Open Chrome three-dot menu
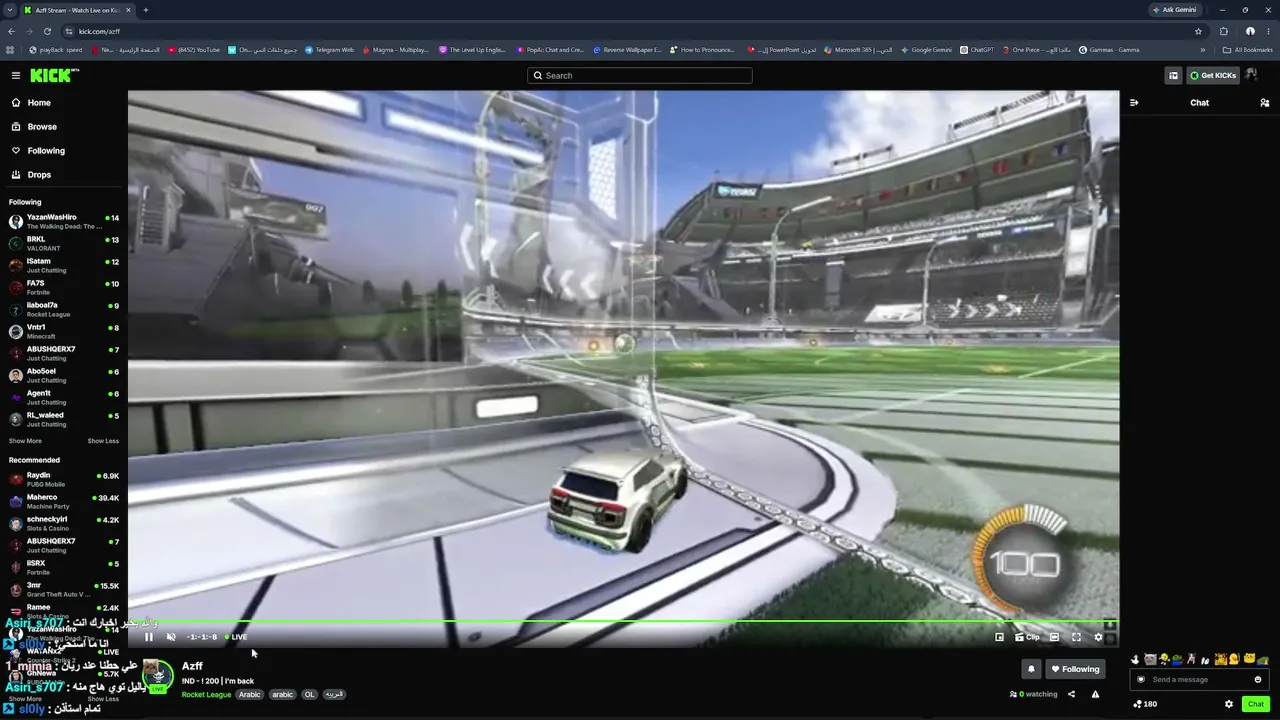 click(1268, 31)
